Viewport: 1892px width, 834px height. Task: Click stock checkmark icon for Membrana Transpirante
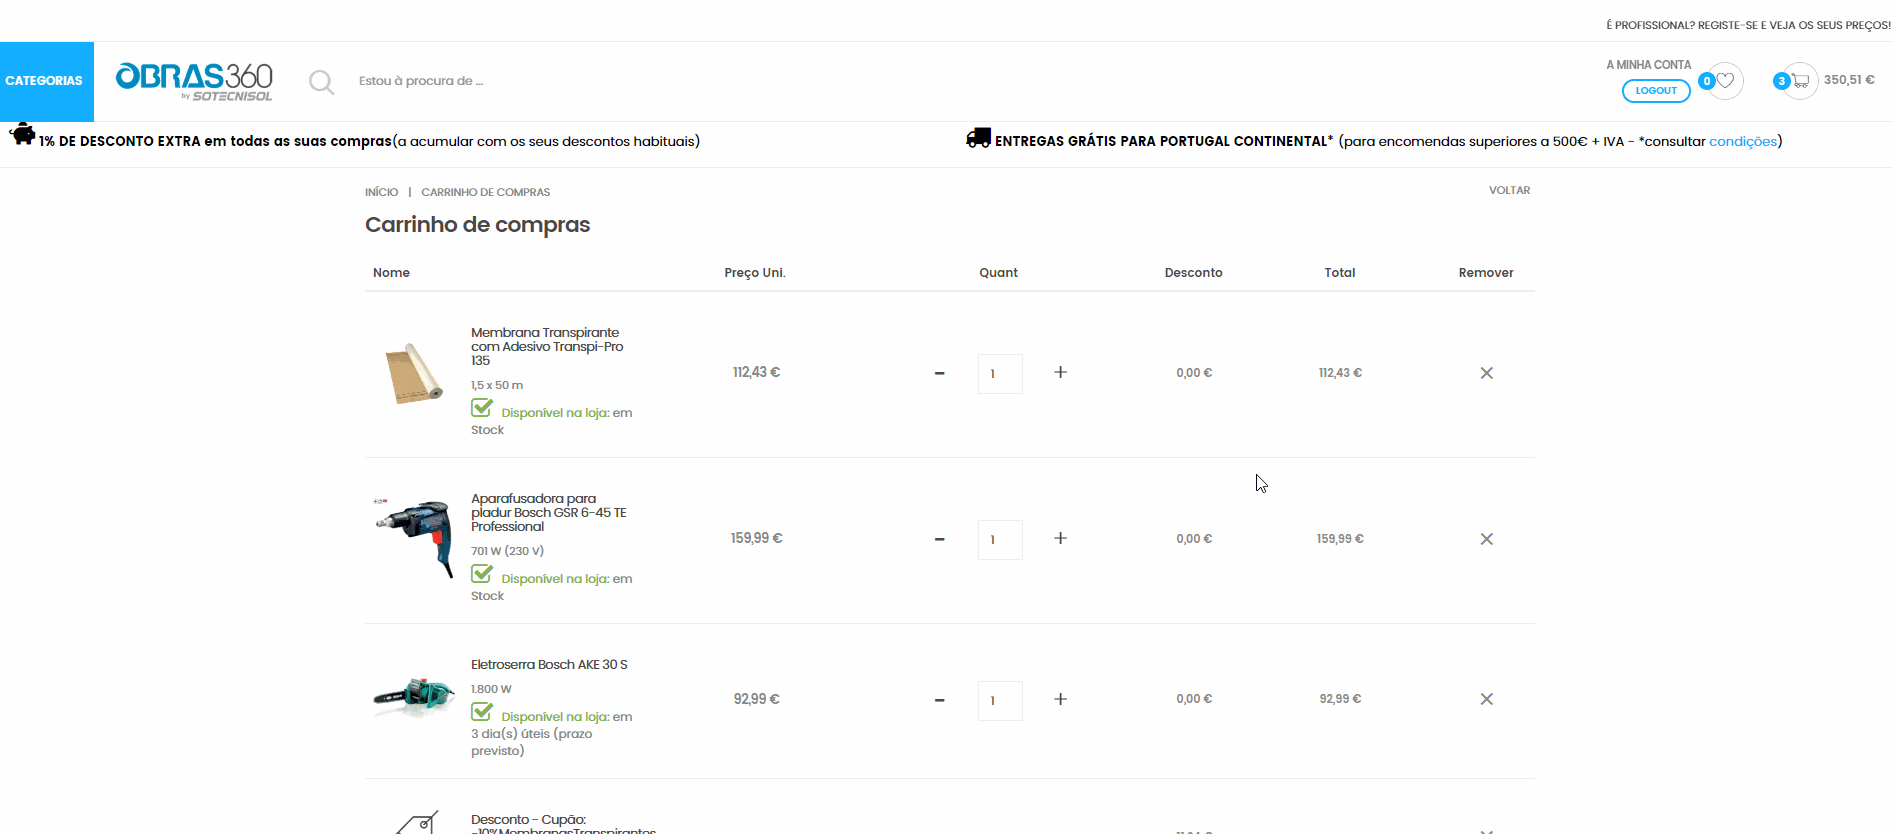click(482, 408)
